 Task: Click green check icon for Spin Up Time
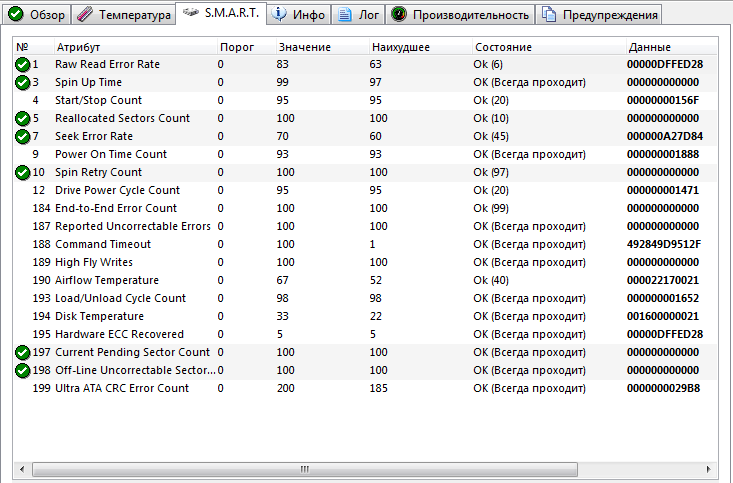click(x=22, y=83)
